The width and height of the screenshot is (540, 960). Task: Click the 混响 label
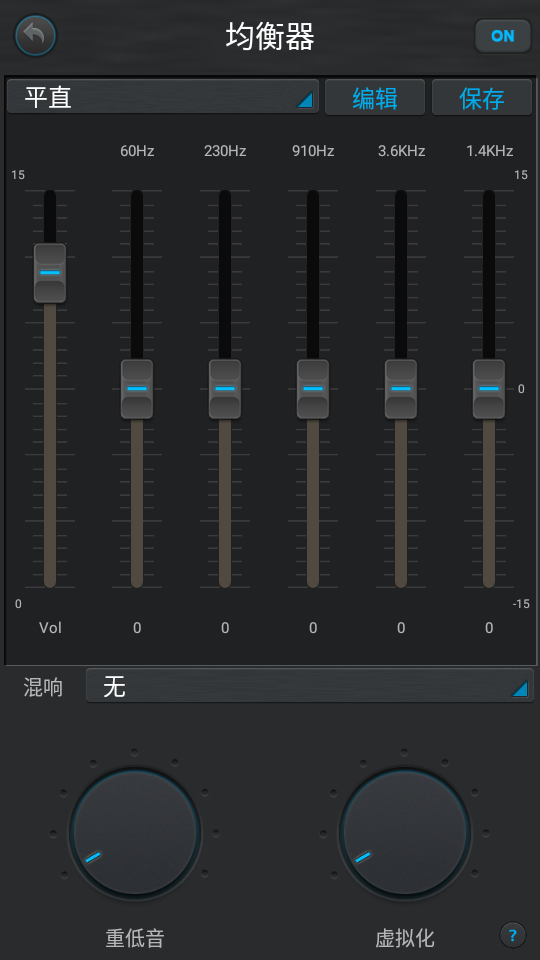tap(43, 688)
